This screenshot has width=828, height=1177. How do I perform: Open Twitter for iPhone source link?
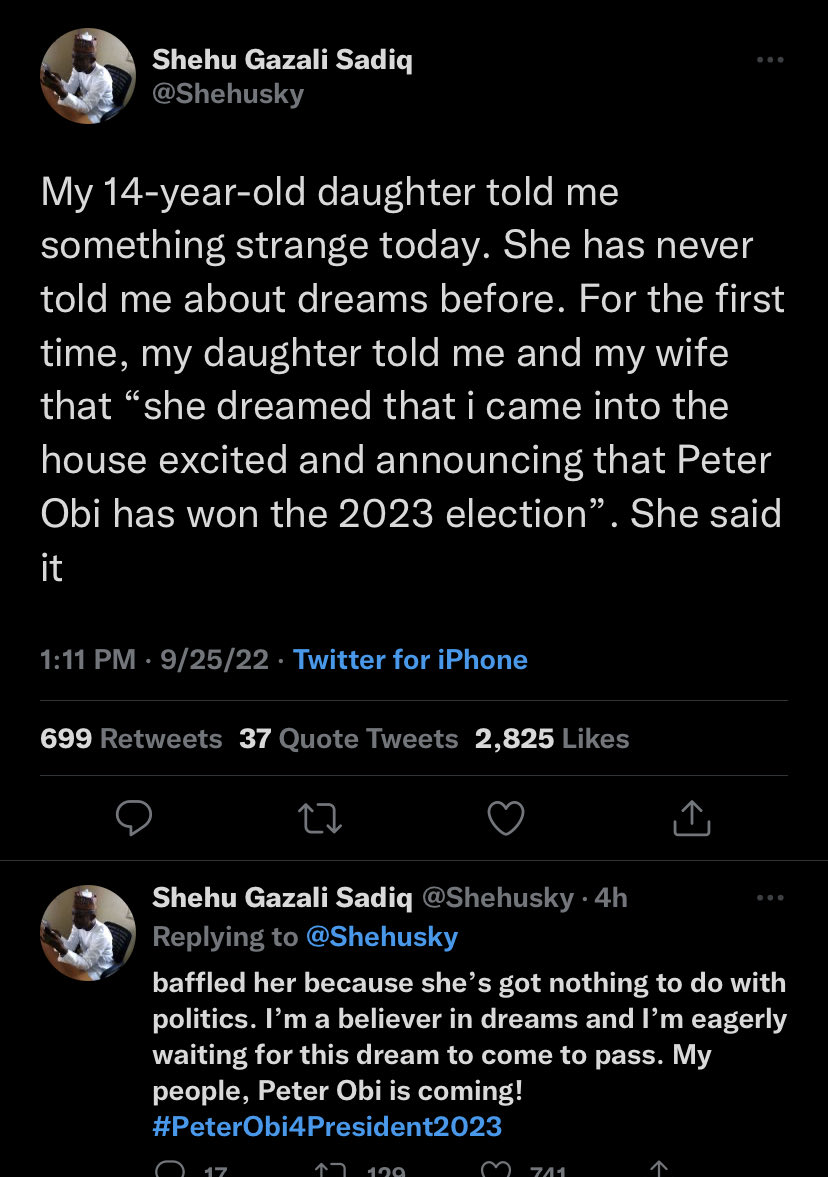[410, 660]
